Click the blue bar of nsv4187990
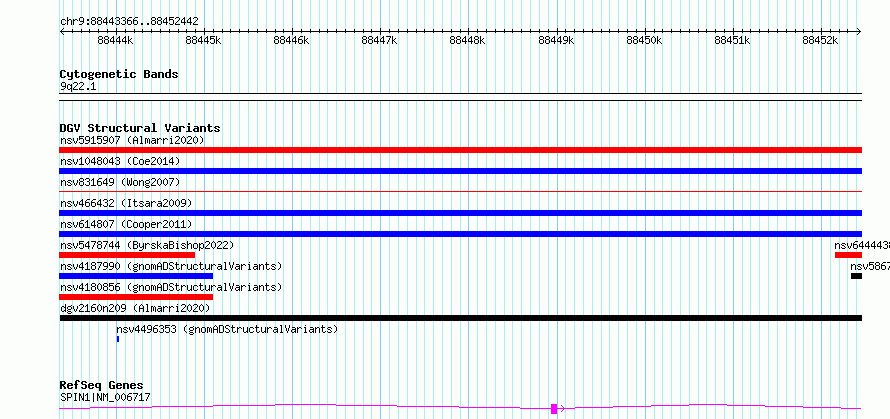Screen dimensions: 890x419 coord(136,276)
